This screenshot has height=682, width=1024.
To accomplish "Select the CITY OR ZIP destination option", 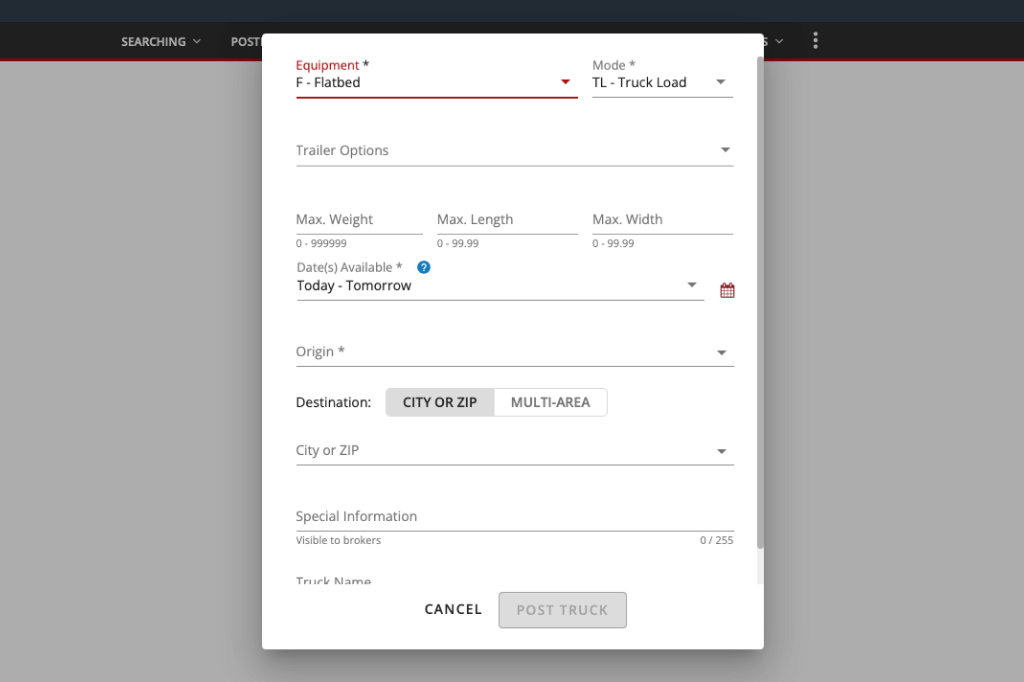I will point(440,402).
